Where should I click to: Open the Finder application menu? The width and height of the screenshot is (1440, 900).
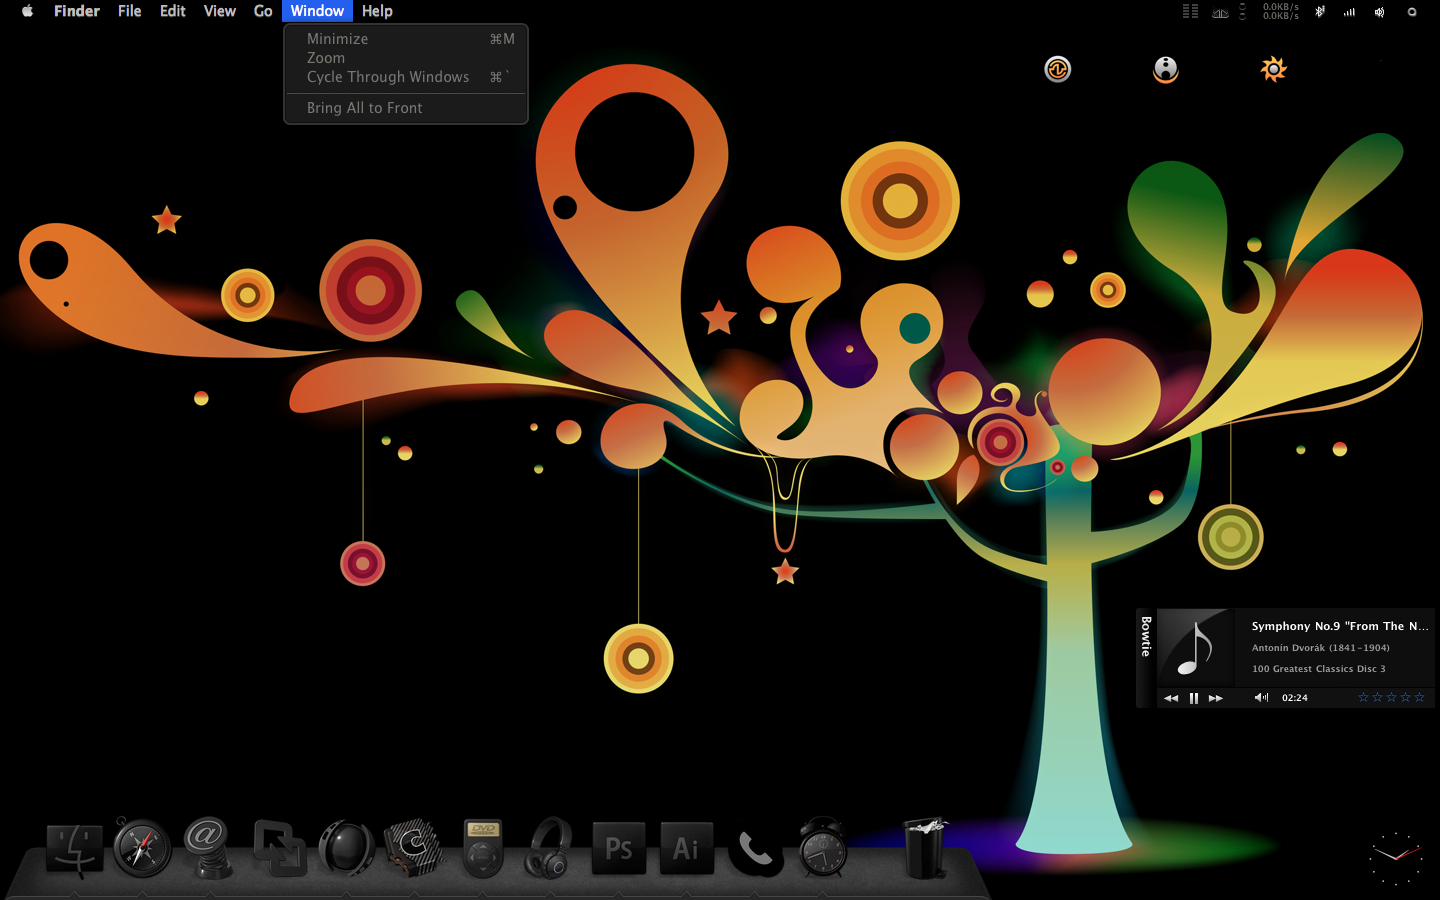pyautogui.click(x=77, y=11)
